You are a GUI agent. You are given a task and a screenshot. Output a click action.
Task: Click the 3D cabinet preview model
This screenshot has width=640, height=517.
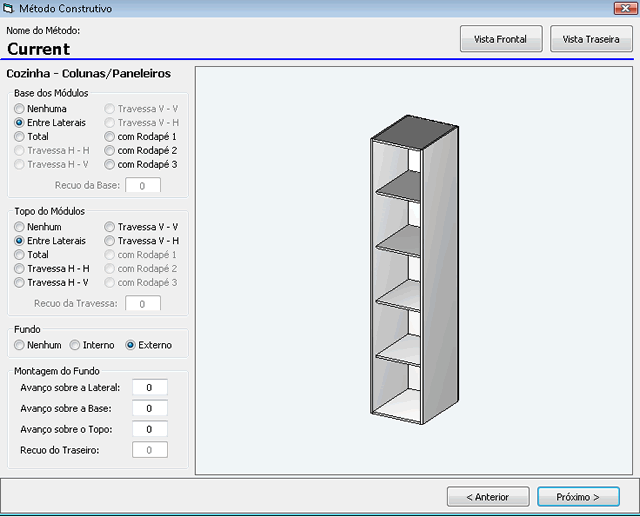(x=414, y=270)
